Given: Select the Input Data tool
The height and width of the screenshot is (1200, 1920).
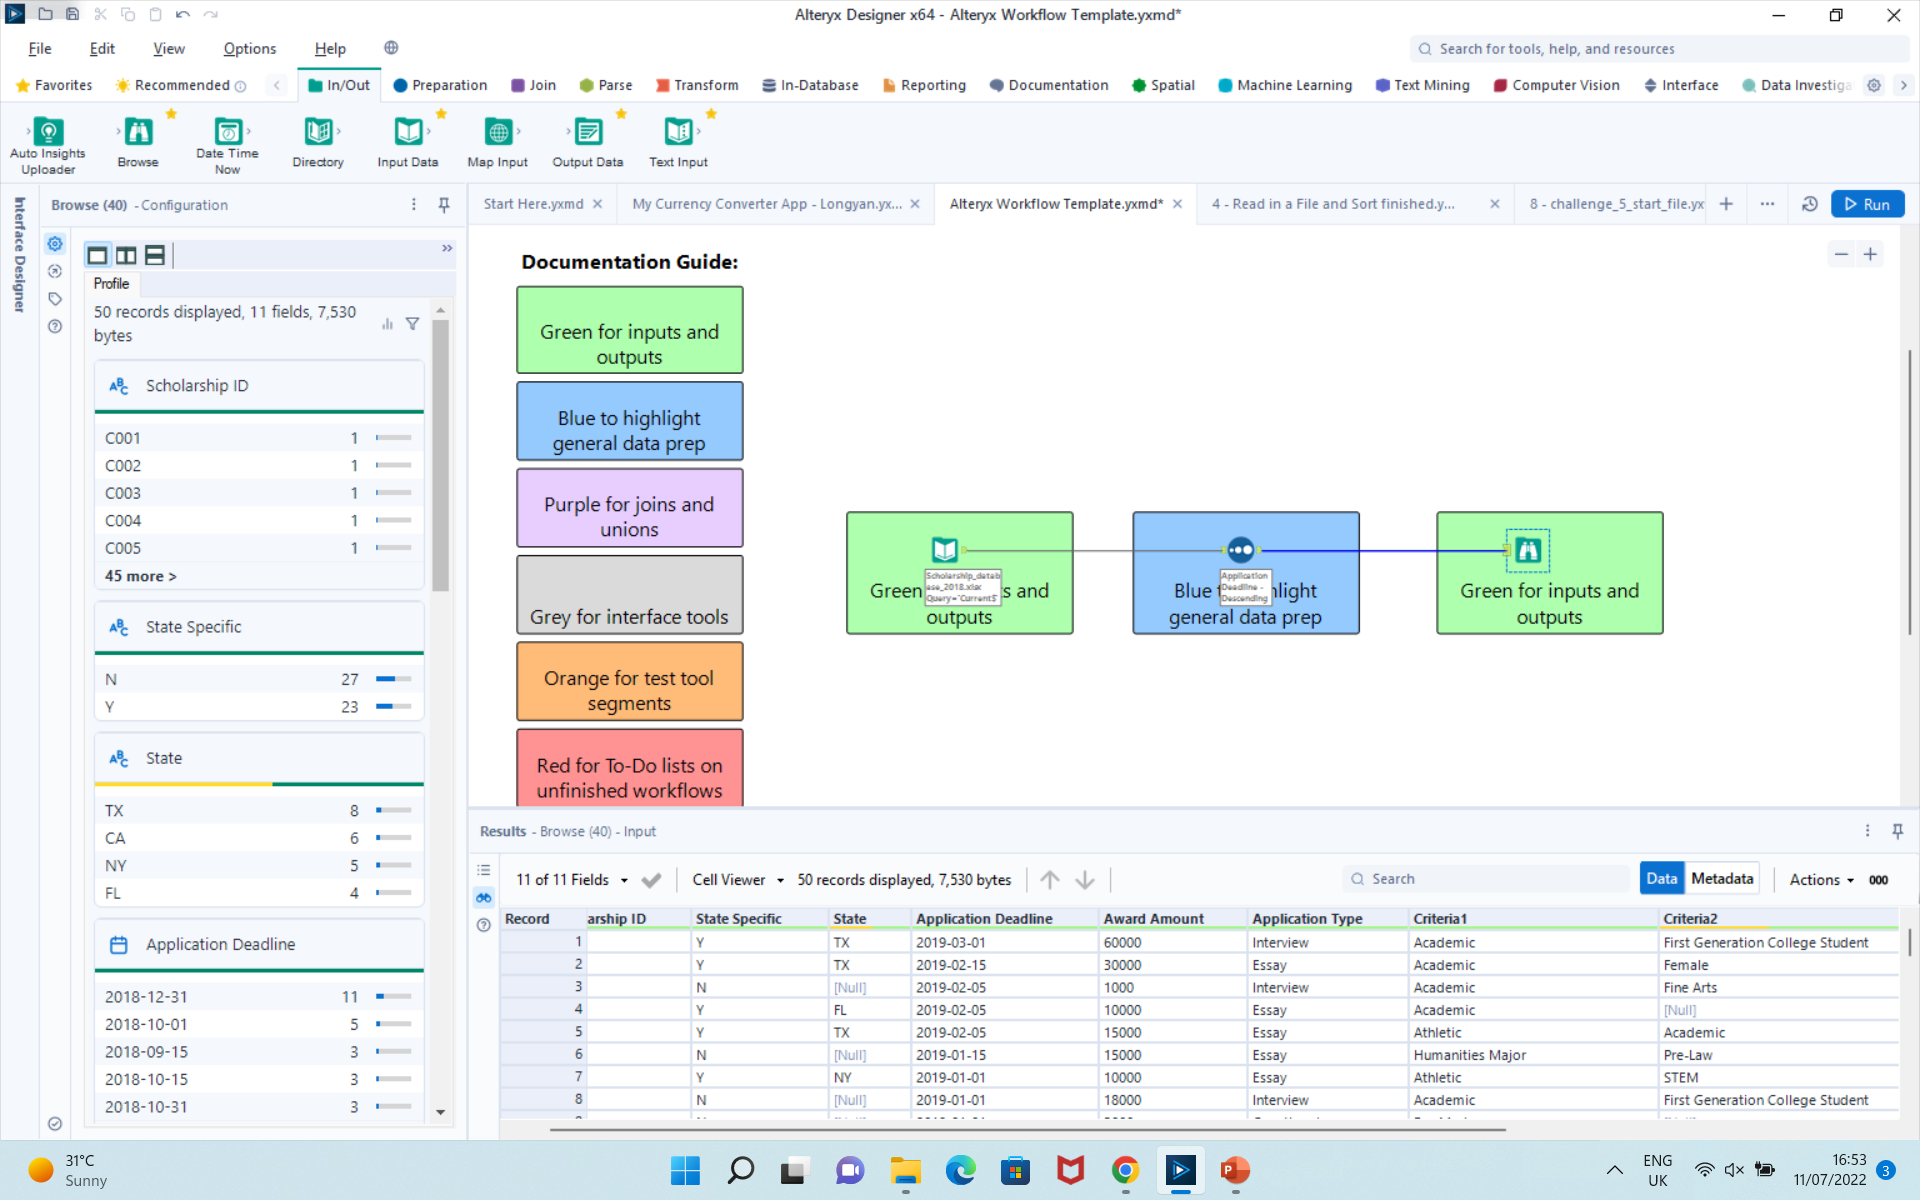Looking at the screenshot, I should coord(408,142).
